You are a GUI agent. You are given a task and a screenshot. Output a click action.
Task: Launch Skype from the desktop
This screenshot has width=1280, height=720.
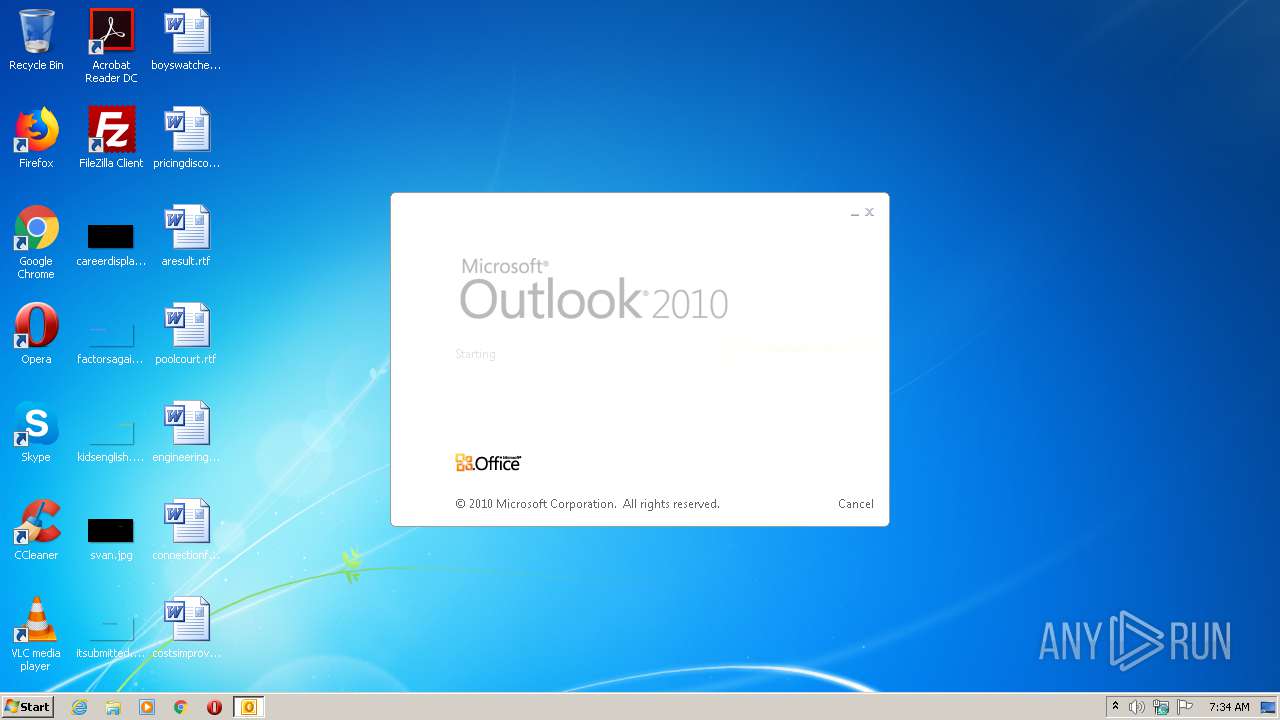point(36,432)
